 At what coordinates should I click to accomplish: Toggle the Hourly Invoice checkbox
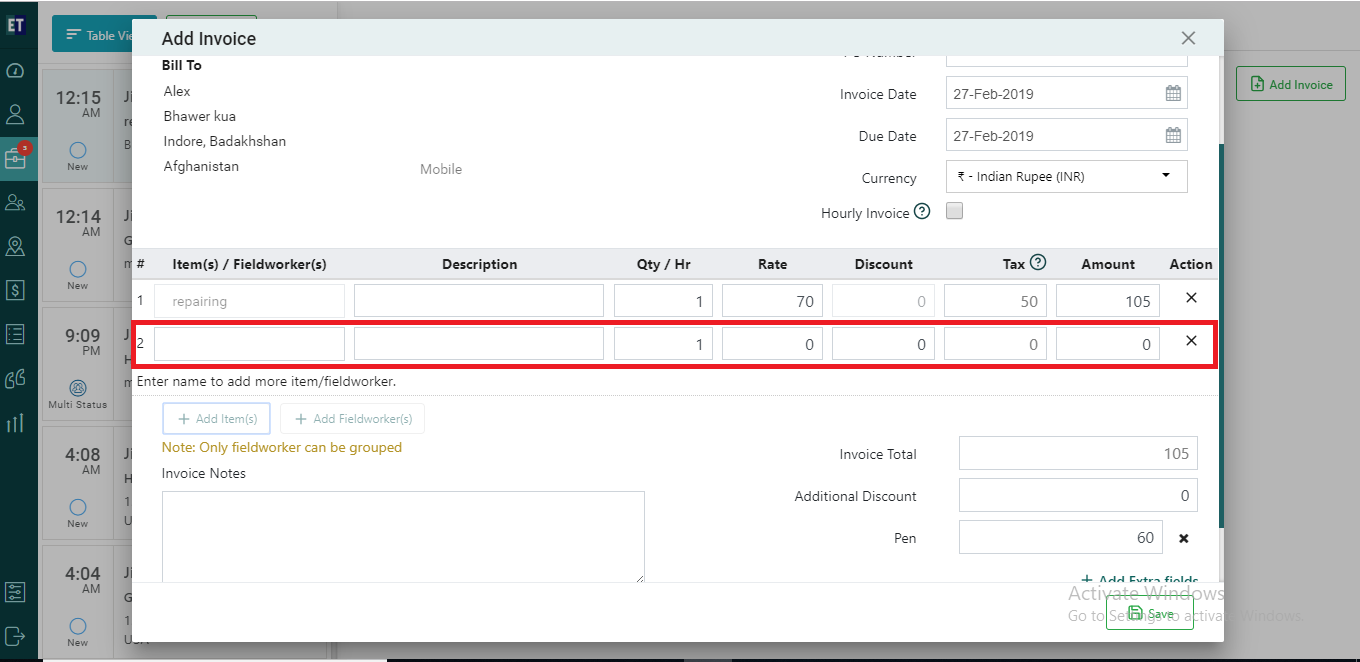pyautogui.click(x=954, y=211)
